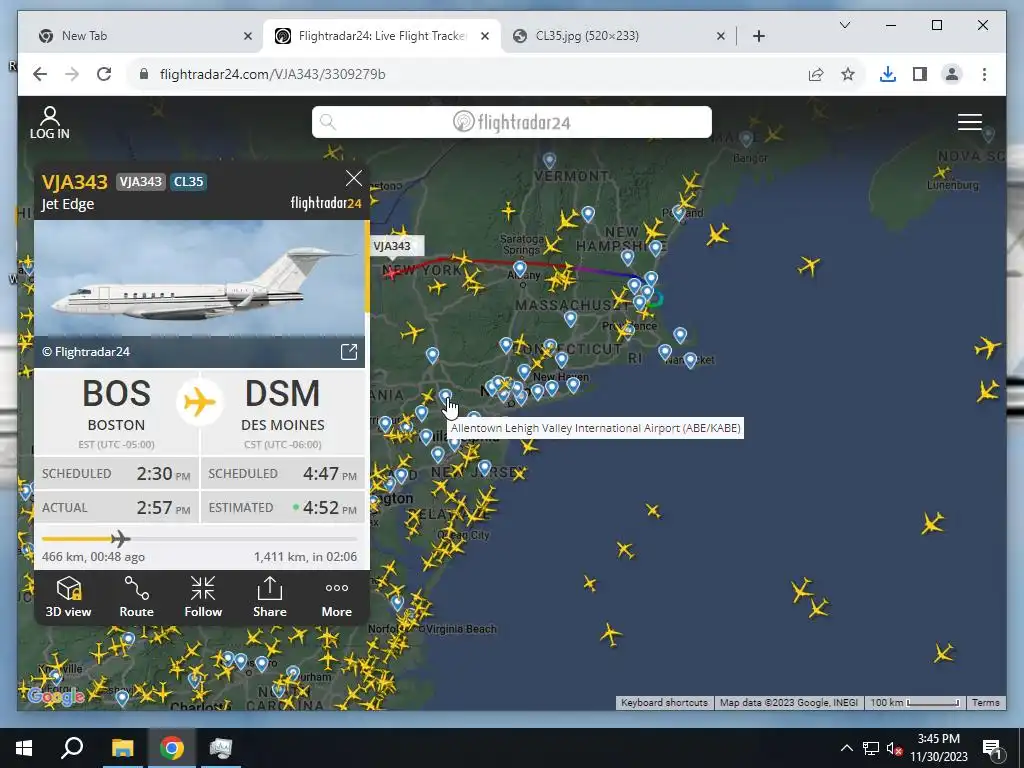Select the red VJA343 aircraft on map
The width and height of the screenshot is (1024, 768).
(391, 273)
